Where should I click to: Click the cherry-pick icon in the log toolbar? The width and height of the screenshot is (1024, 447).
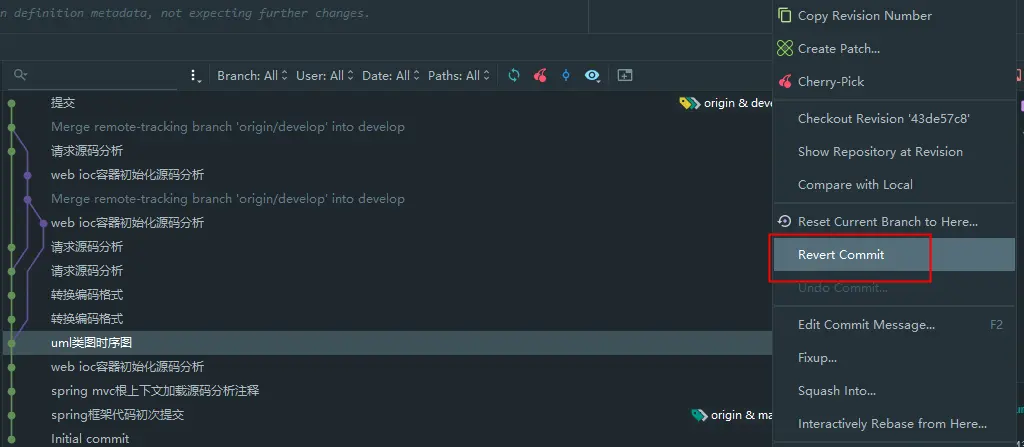point(540,76)
